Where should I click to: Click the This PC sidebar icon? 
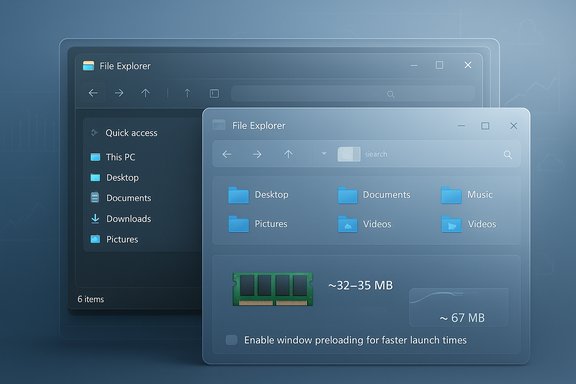[x=95, y=157]
